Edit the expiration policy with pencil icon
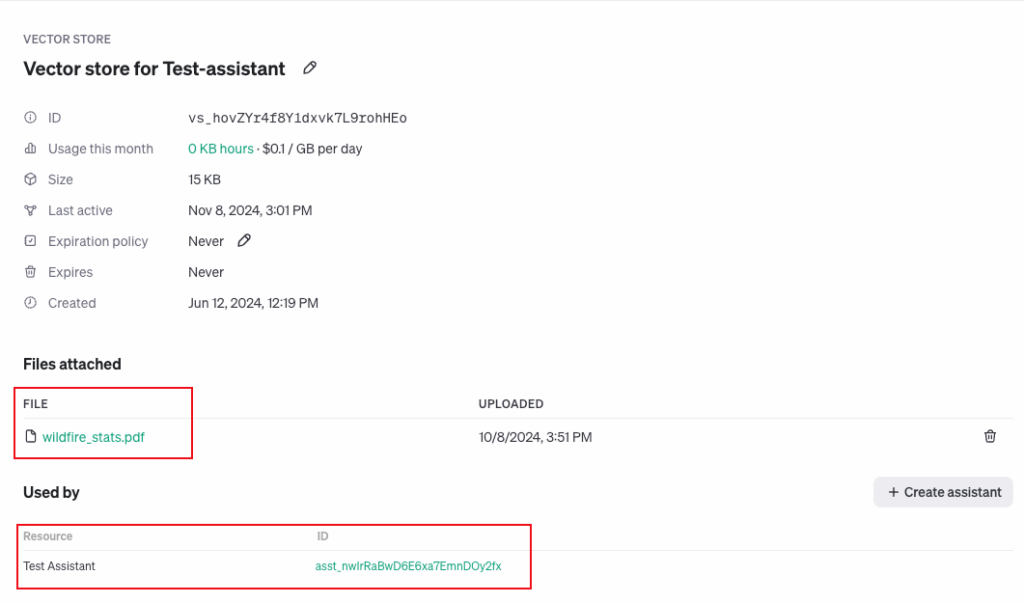Image resolution: width=1024 pixels, height=603 pixels. tap(244, 241)
